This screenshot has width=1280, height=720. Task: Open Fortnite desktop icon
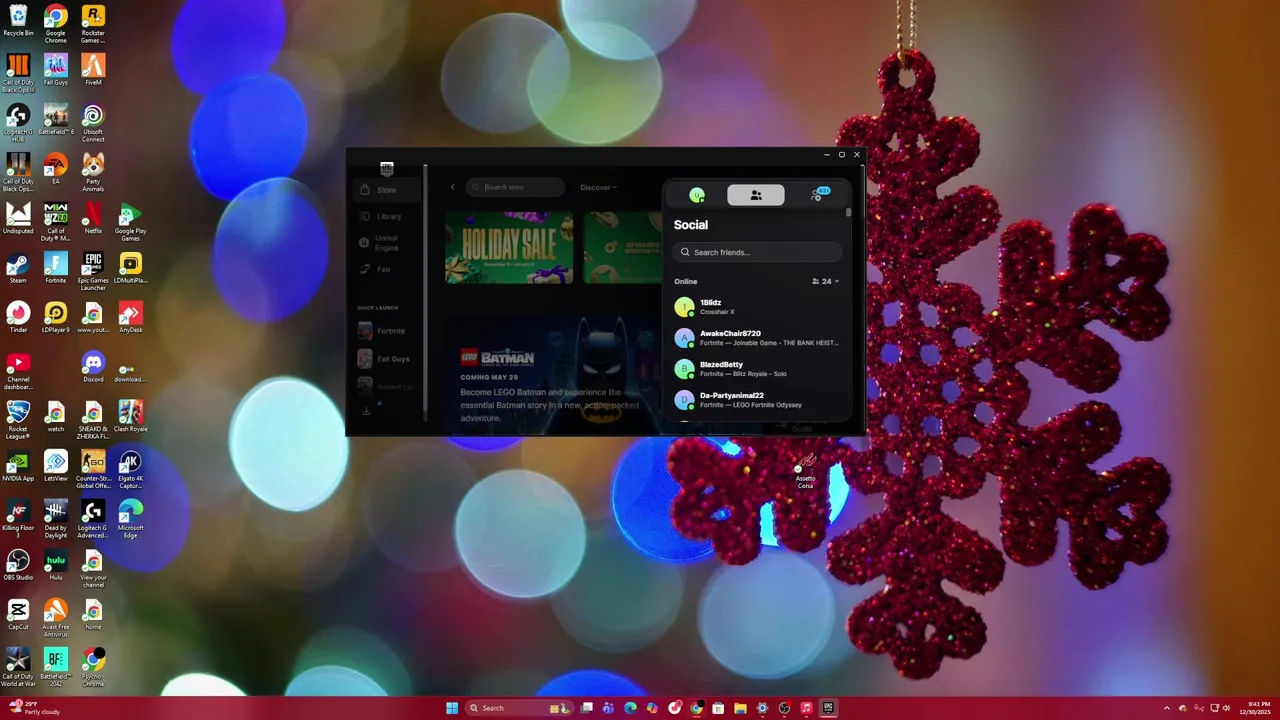click(55, 267)
